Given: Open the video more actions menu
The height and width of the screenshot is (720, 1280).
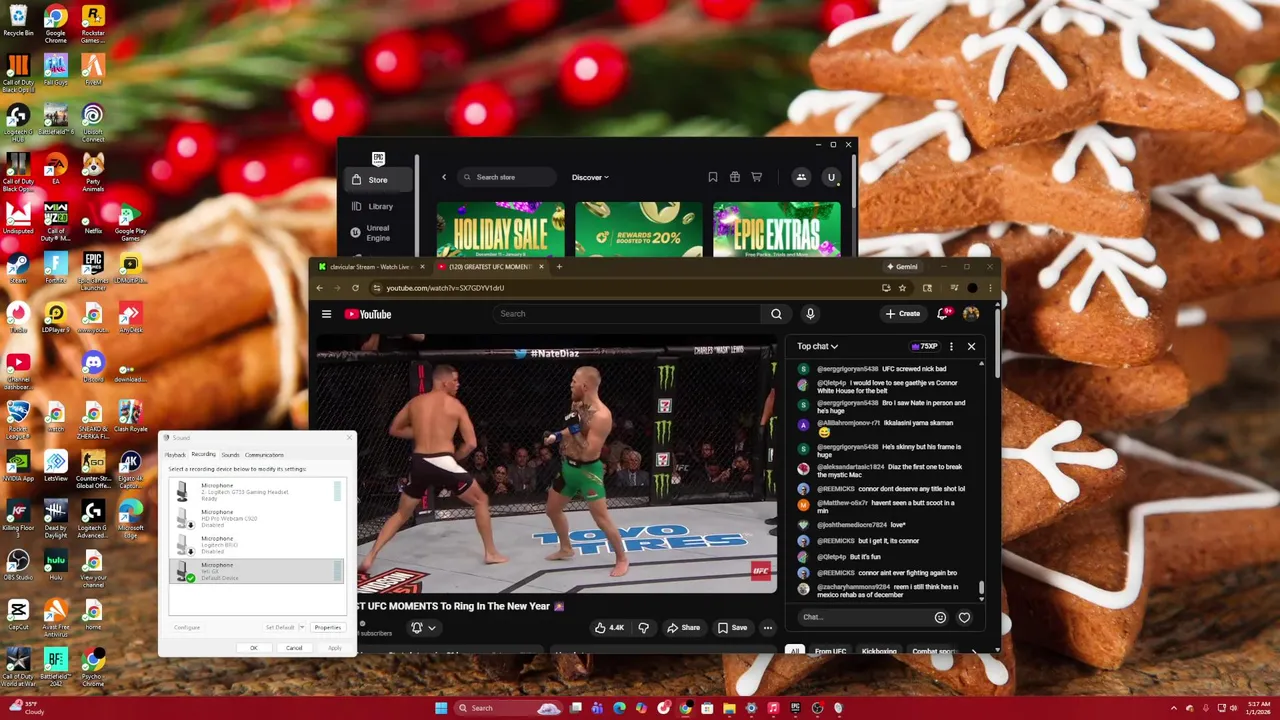Looking at the screenshot, I should coord(768,628).
